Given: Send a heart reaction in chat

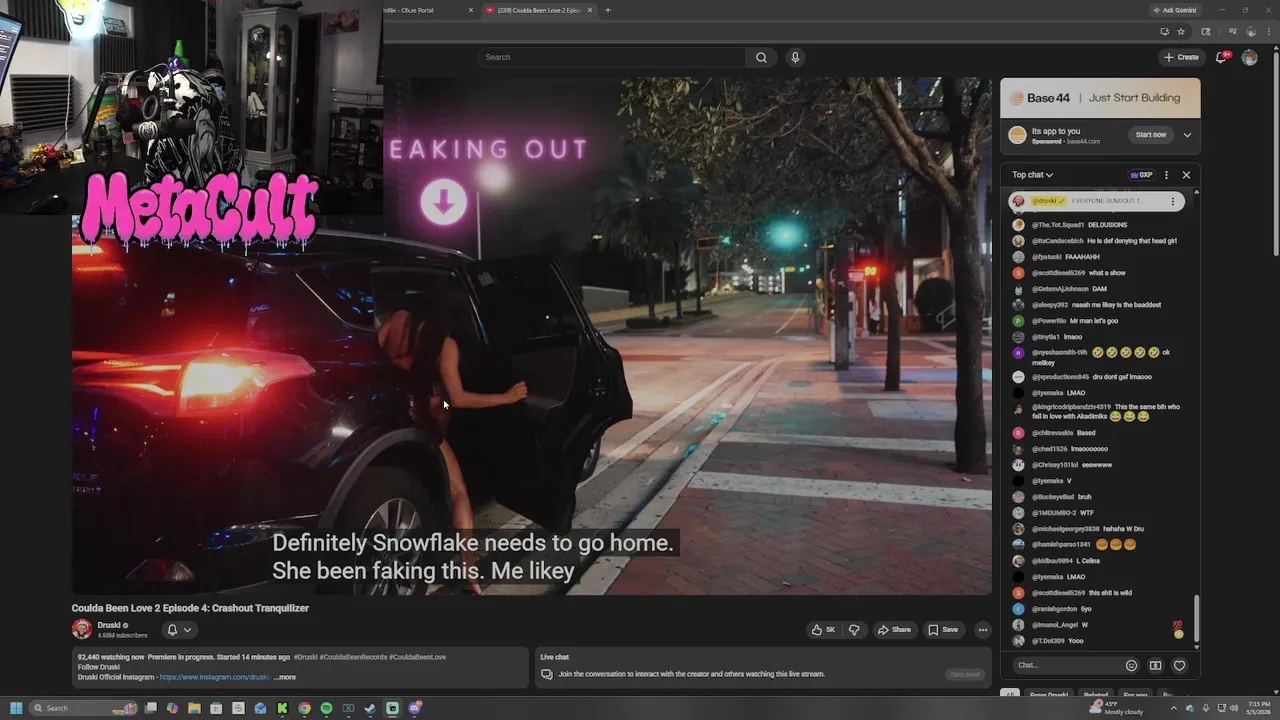Looking at the screenshot, I should pyautogui.click(x=1179, y=665).
